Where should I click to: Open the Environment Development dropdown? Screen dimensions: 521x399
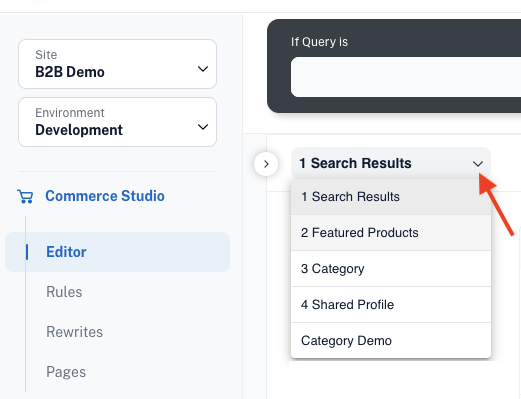point(117,122)
